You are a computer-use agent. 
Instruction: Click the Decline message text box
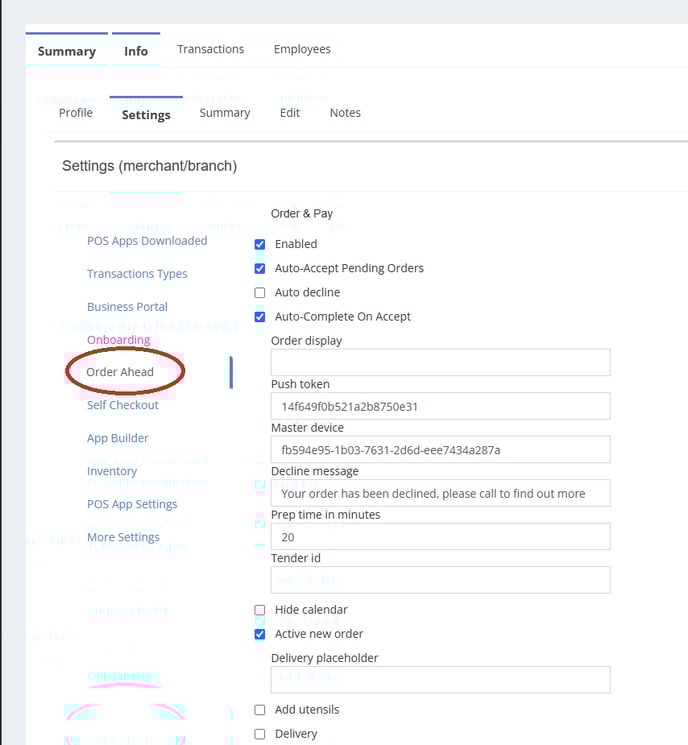pyautogui.click(x=440, y=493)
